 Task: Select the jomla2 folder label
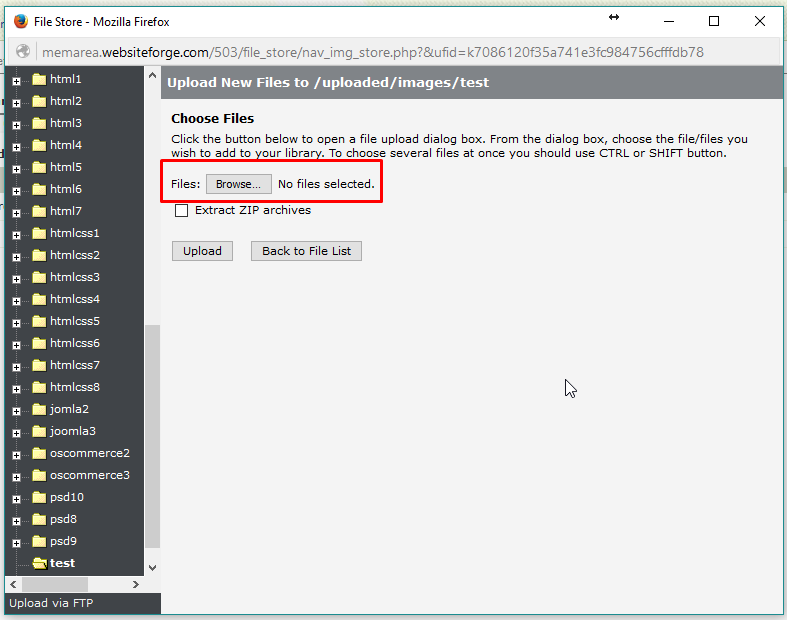[69, 409]
